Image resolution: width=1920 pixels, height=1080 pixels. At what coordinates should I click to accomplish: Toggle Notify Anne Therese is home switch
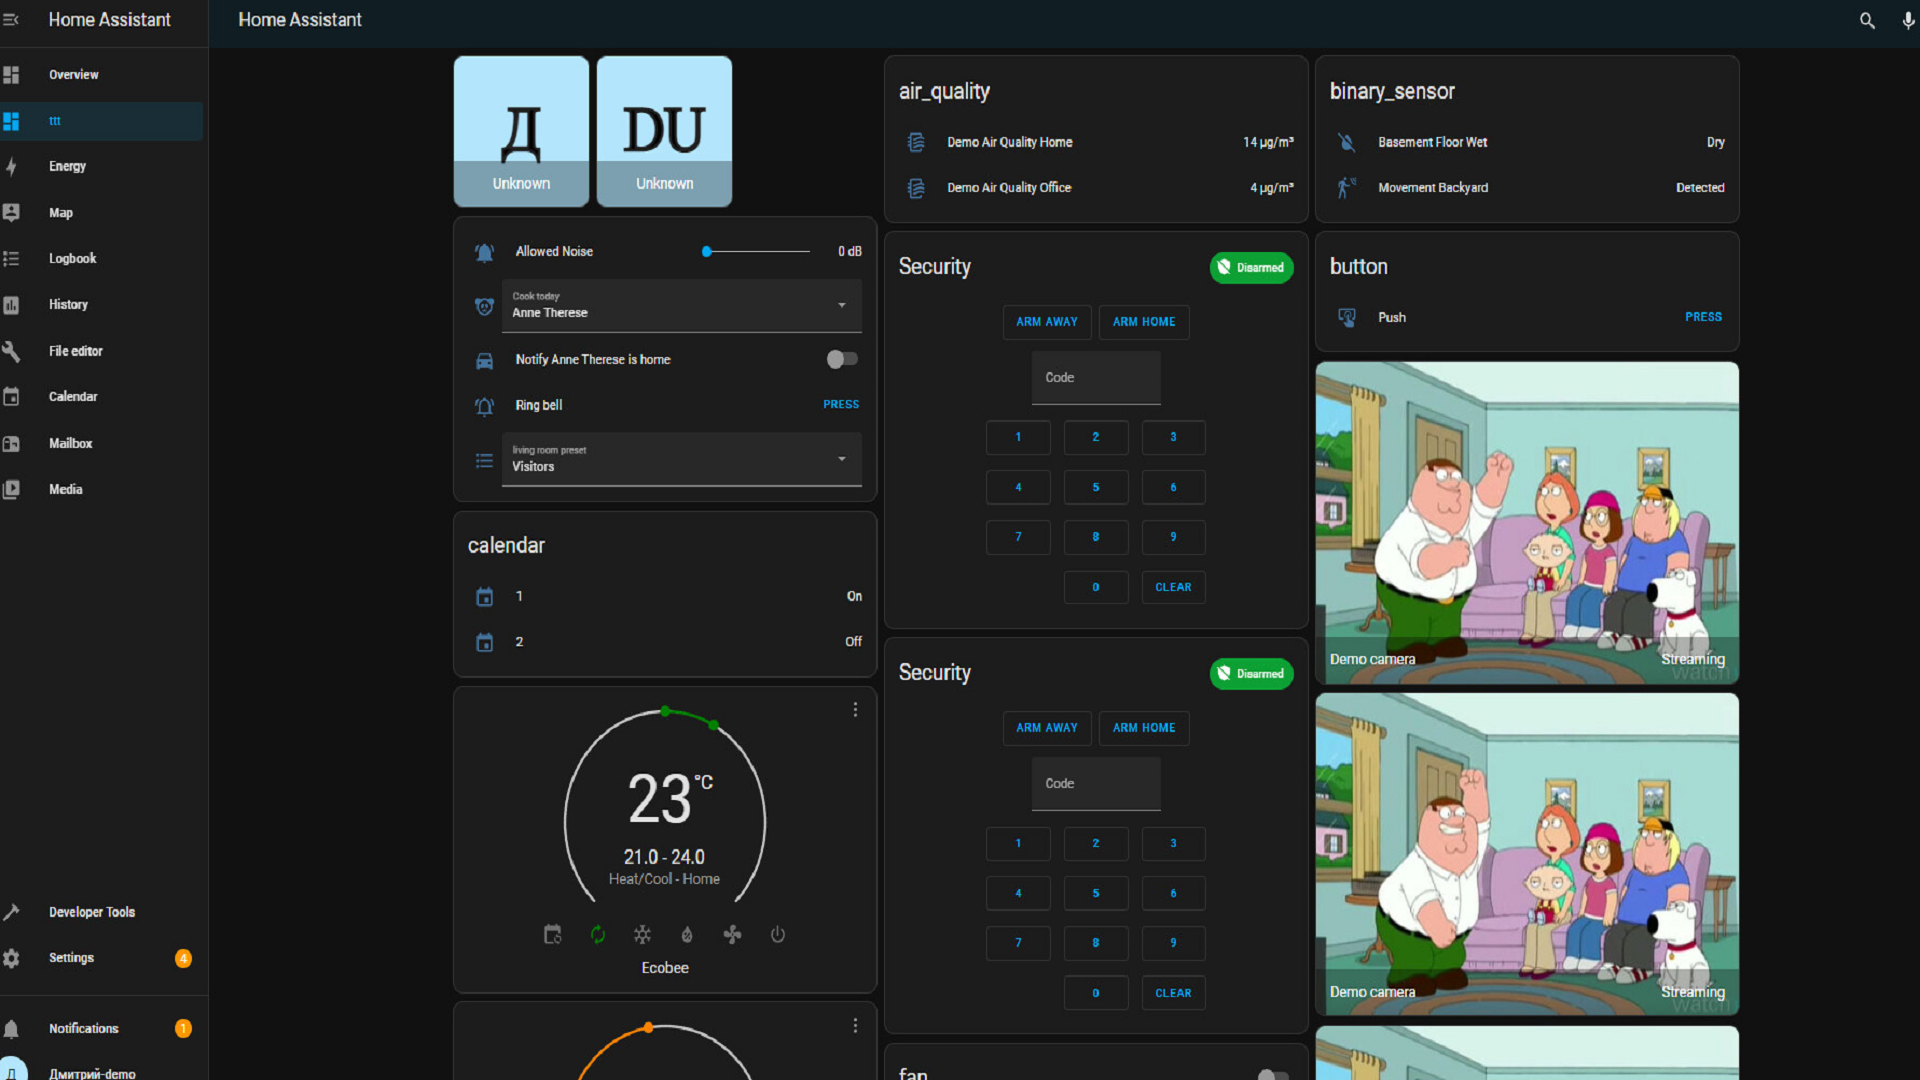click(842, 359)
